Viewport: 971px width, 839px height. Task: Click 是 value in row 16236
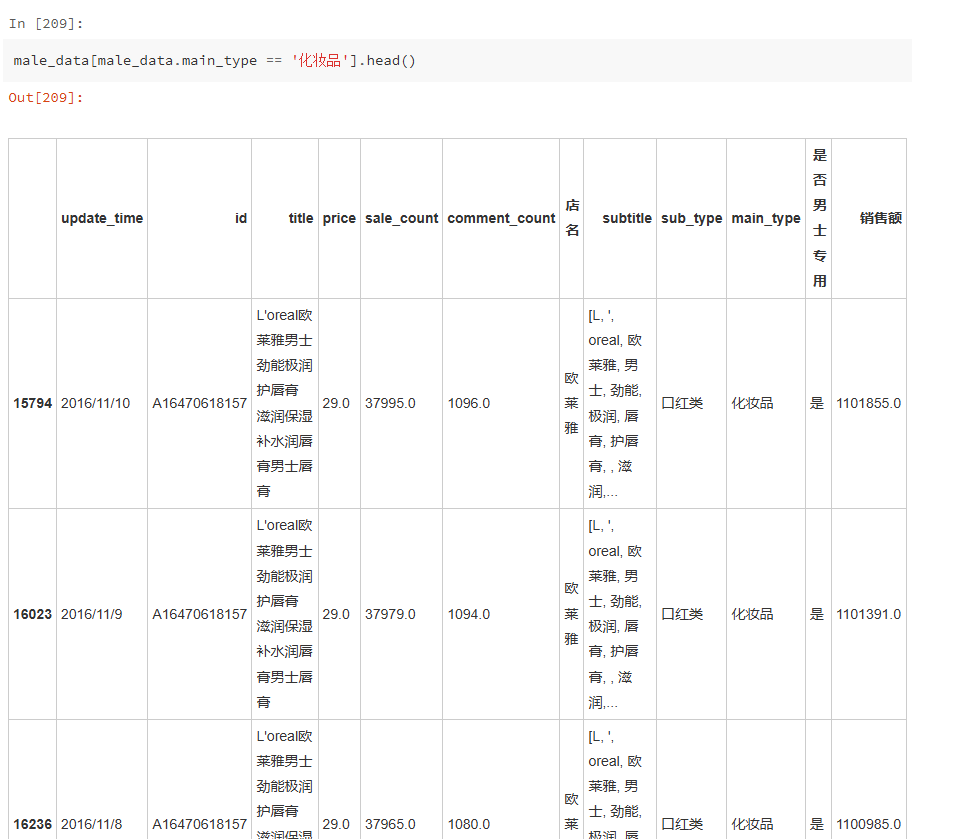tap(817, 825)
